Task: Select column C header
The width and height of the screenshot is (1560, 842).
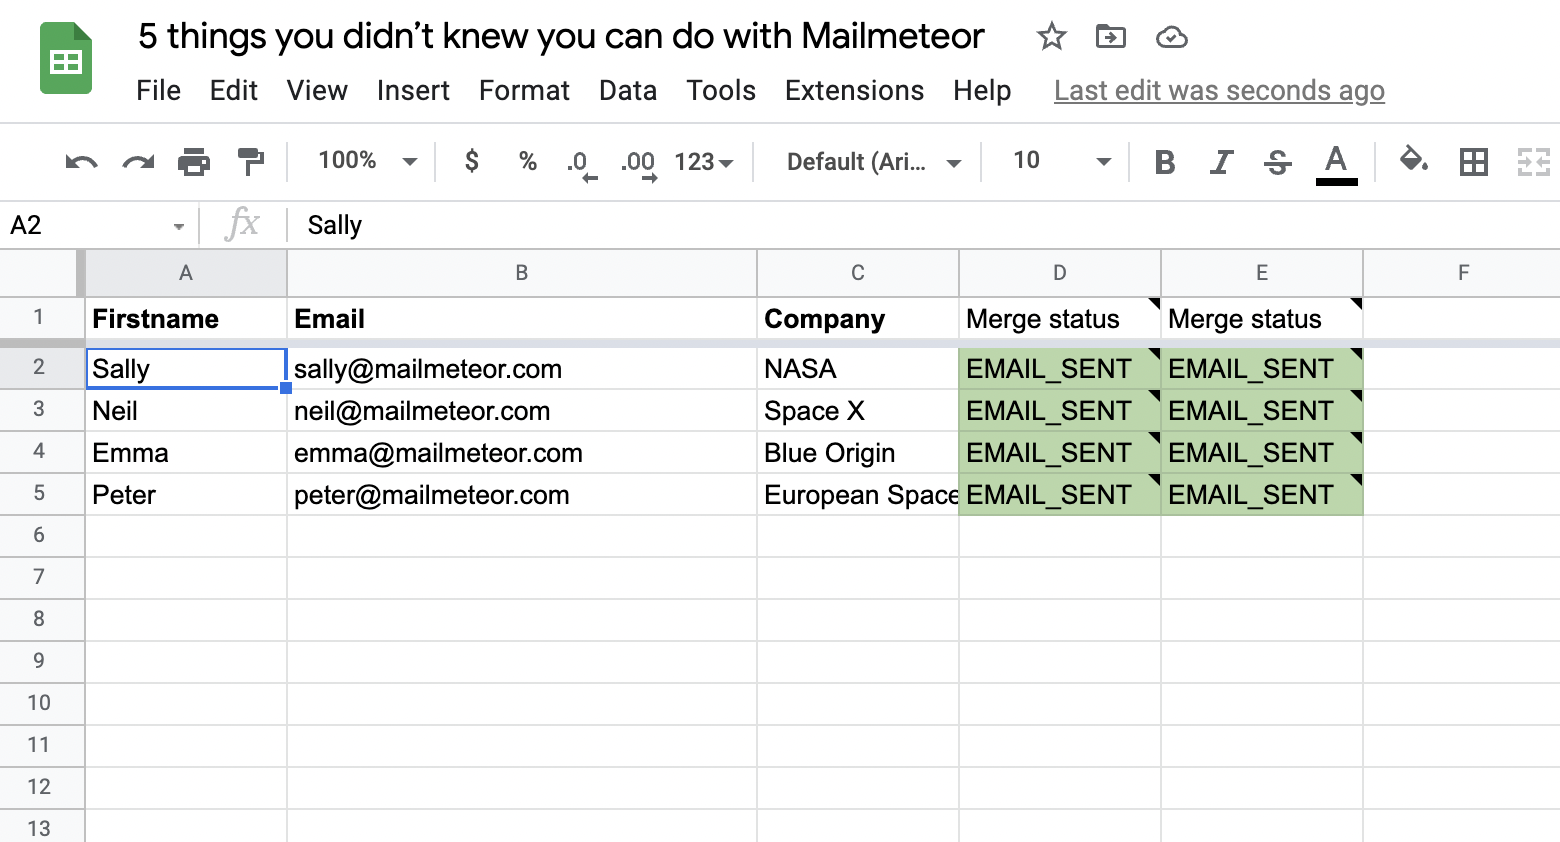Action: coord(858,273)
